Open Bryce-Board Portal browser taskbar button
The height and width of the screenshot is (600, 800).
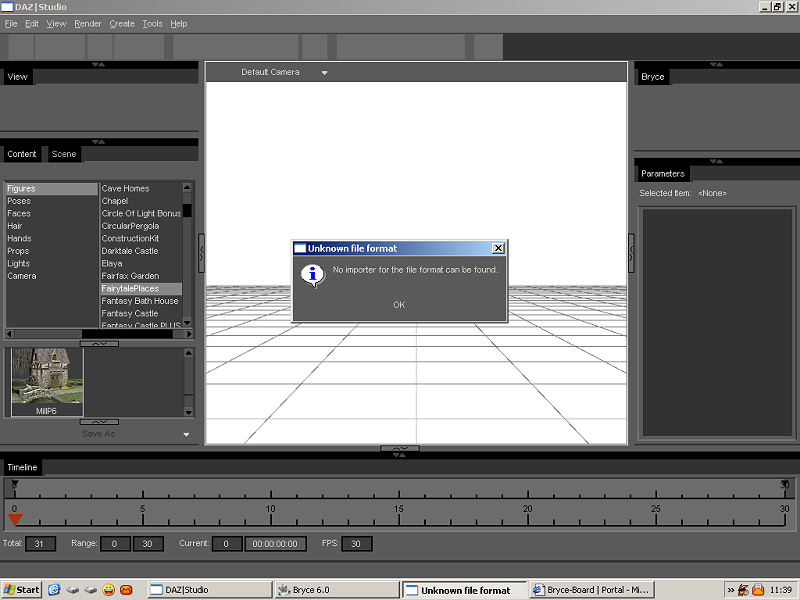pyautogui.click(x=592, y=590)
